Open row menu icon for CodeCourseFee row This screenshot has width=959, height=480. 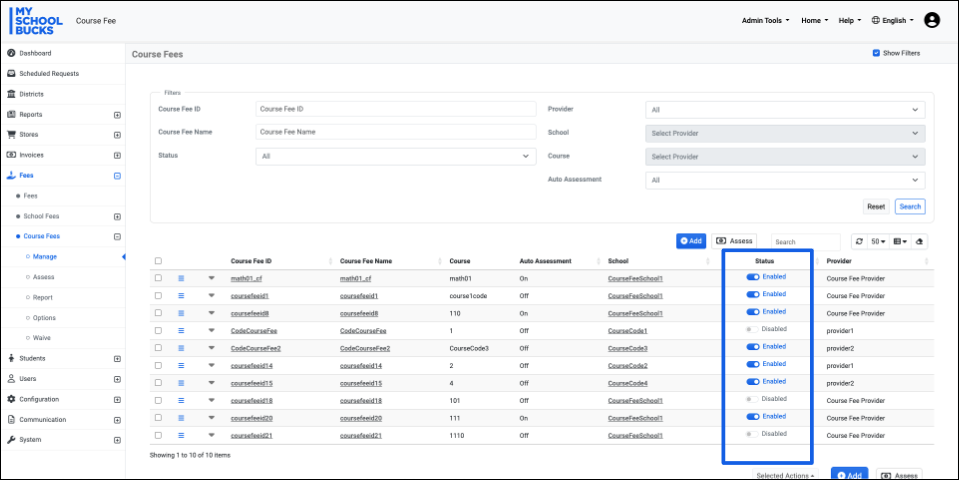coord(181,331)
